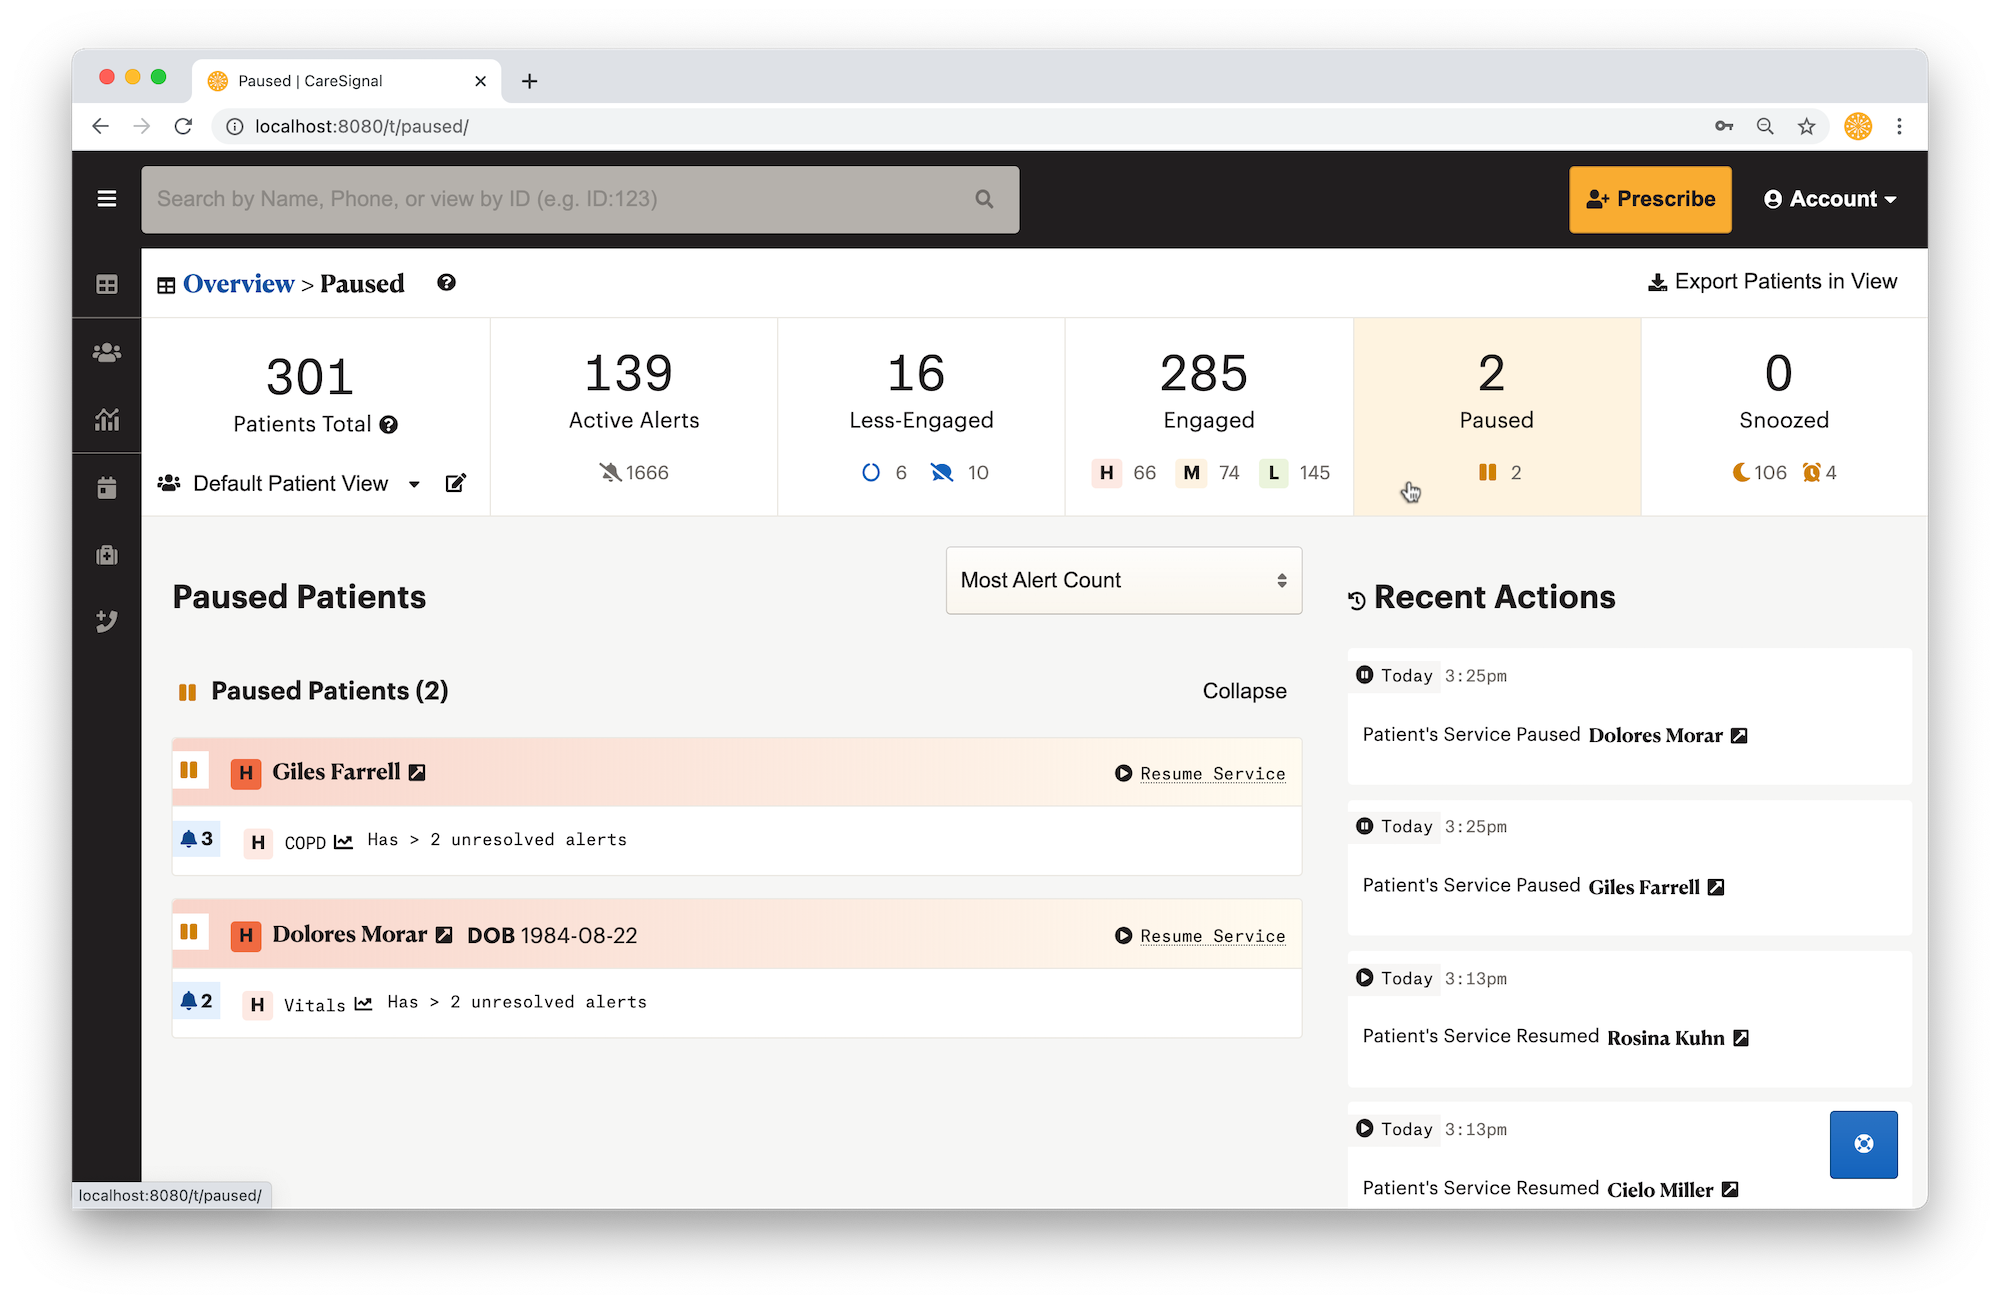
Task: Open the patients group icon in sidebar
Action: click(x=107, y=352)
